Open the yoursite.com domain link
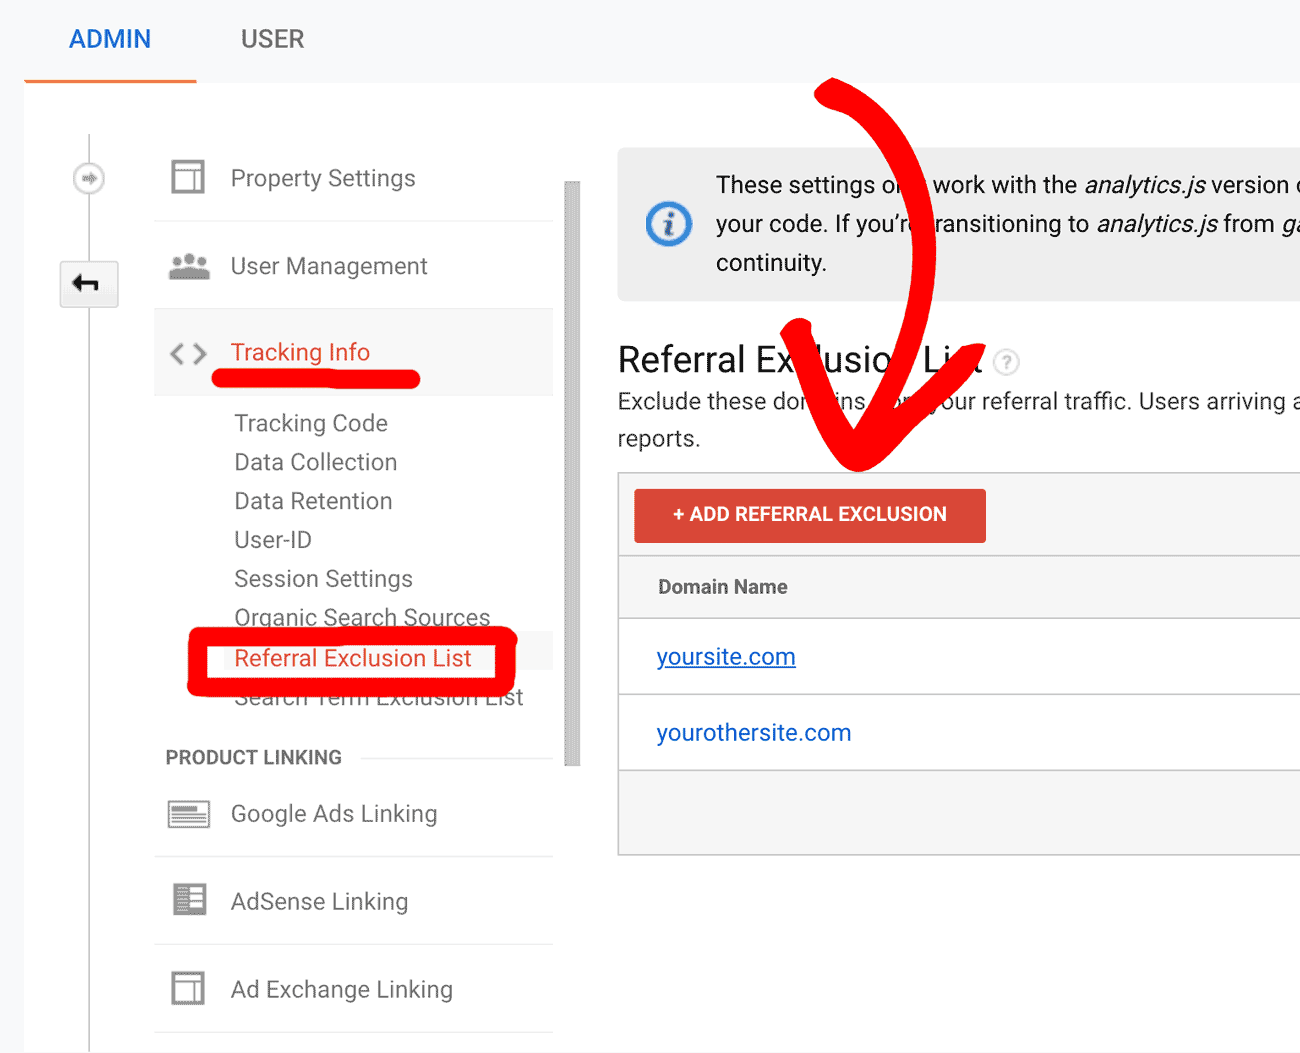The width and height of the screenshot is (1300, 1053). pyautogui.click(x=726, y=657)
